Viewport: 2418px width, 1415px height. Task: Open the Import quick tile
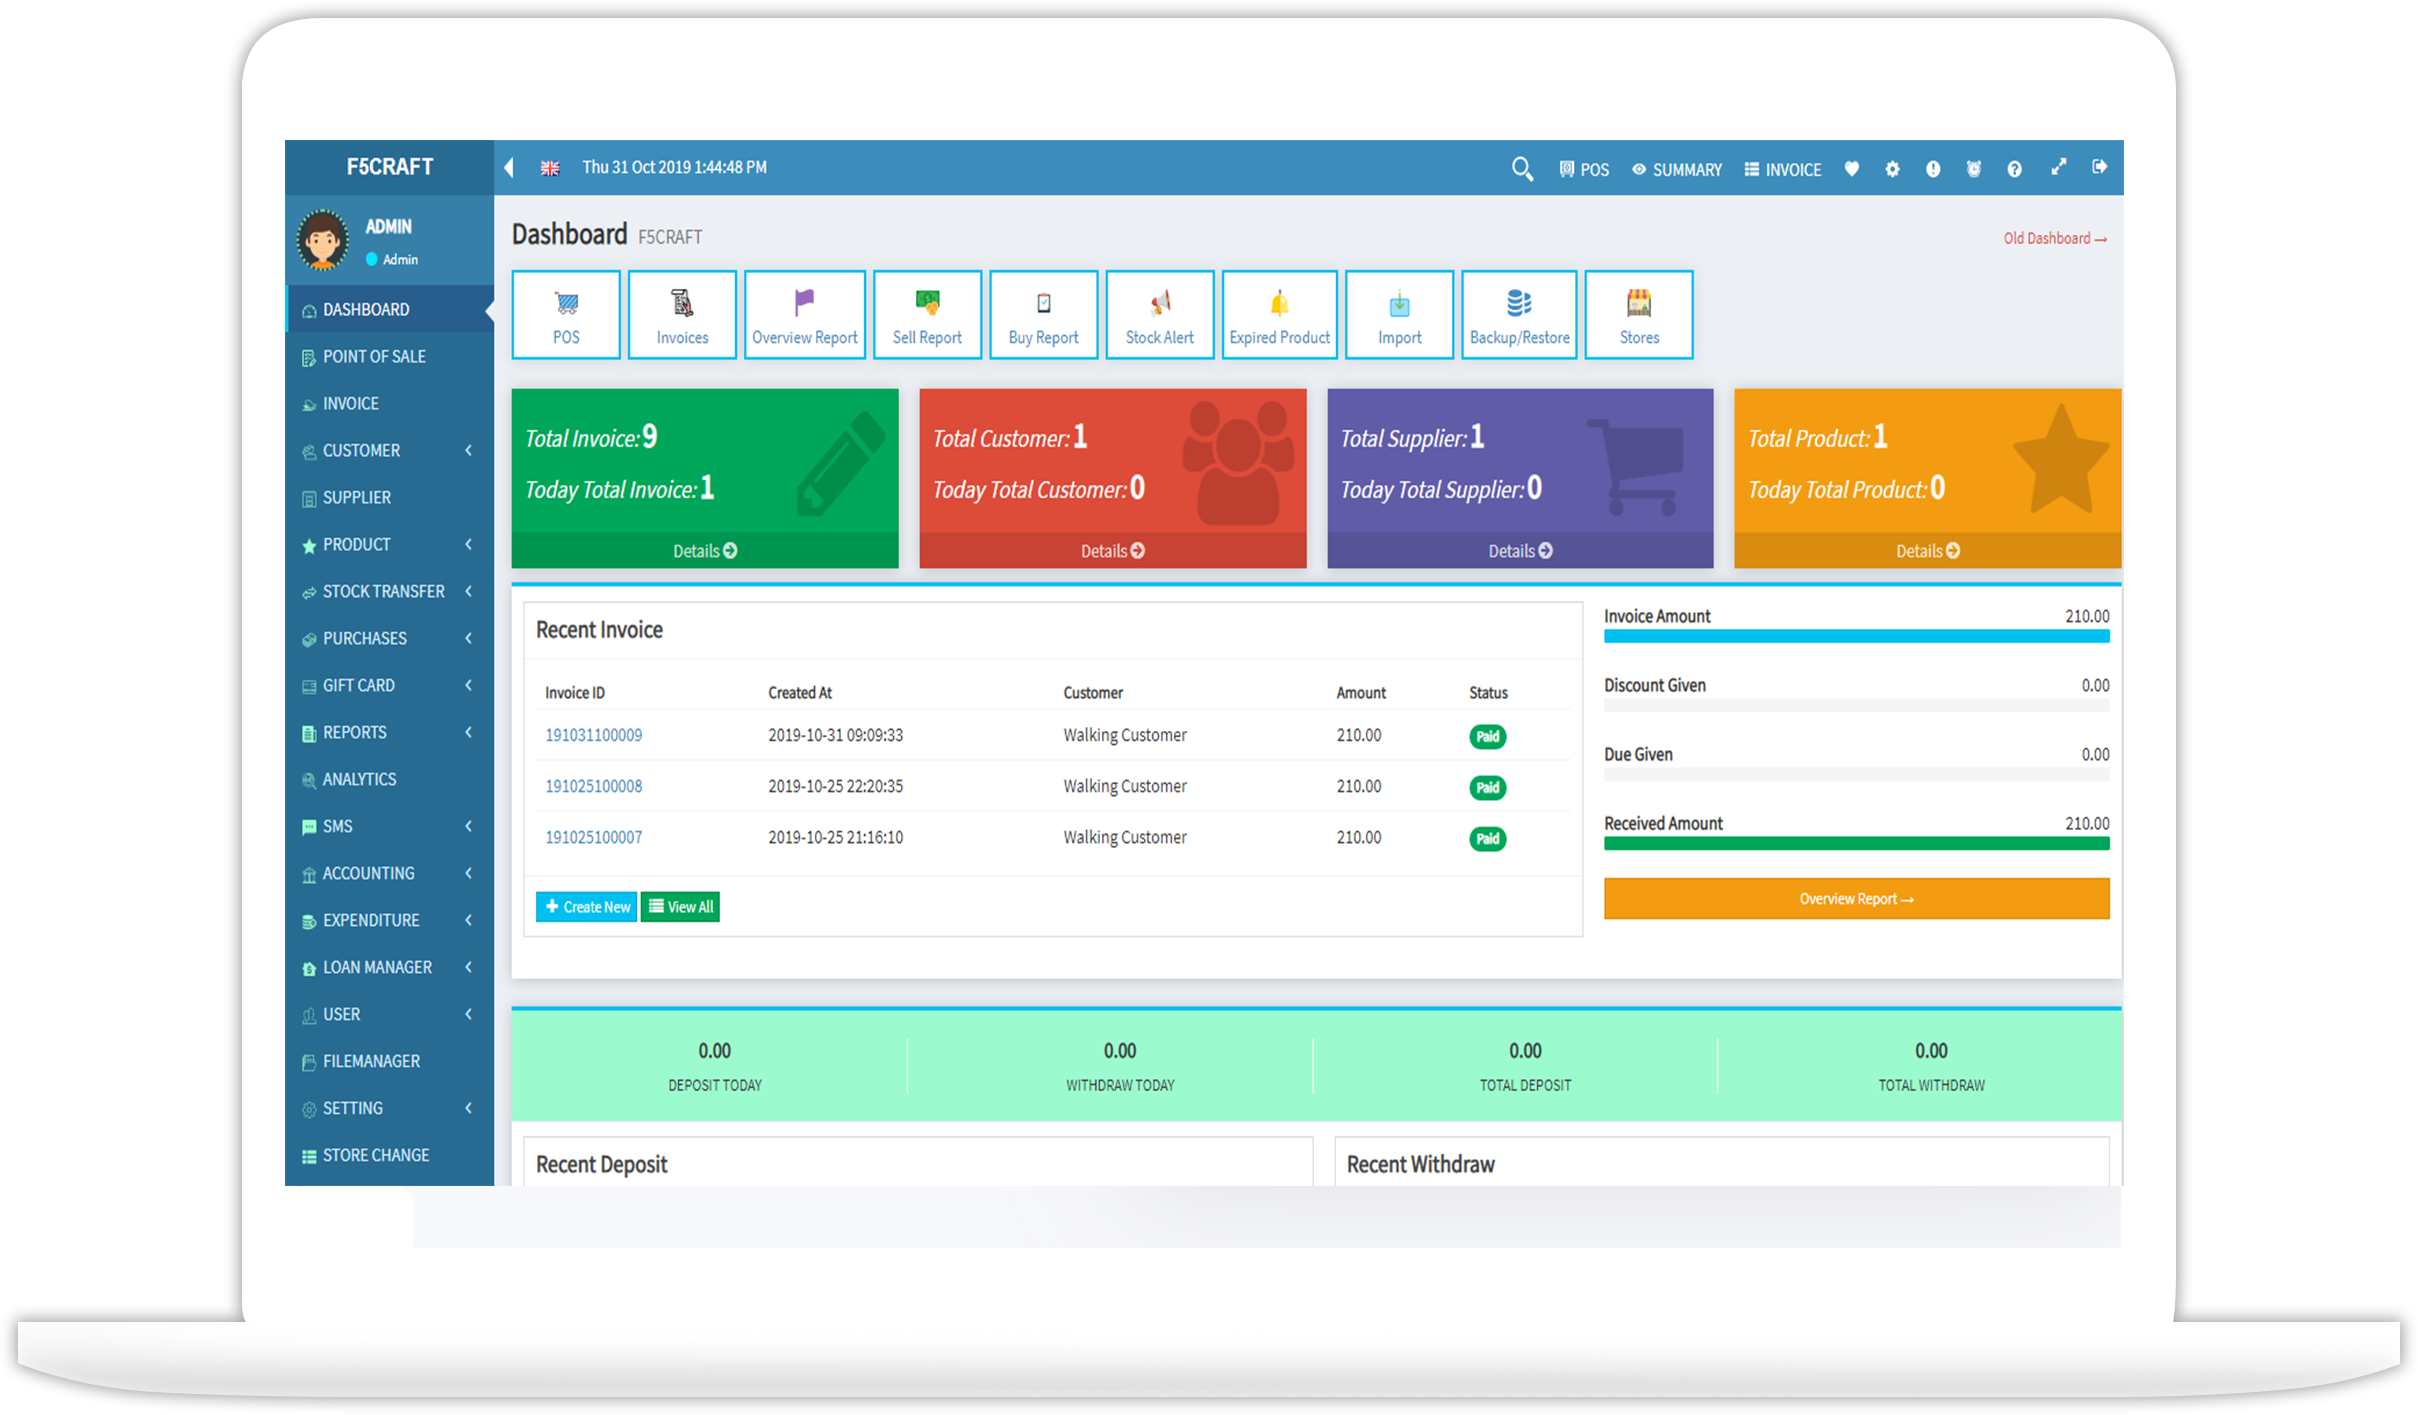[x=1400, y=314]
